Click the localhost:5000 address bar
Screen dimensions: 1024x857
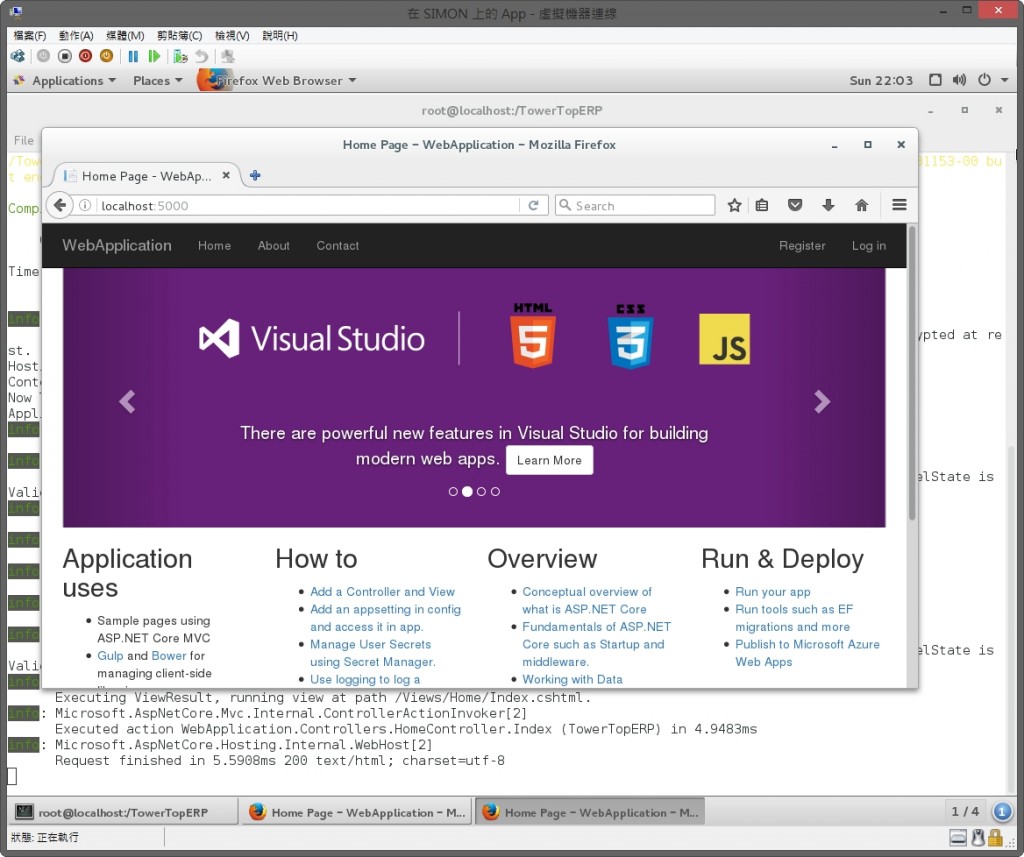point(307,205)
